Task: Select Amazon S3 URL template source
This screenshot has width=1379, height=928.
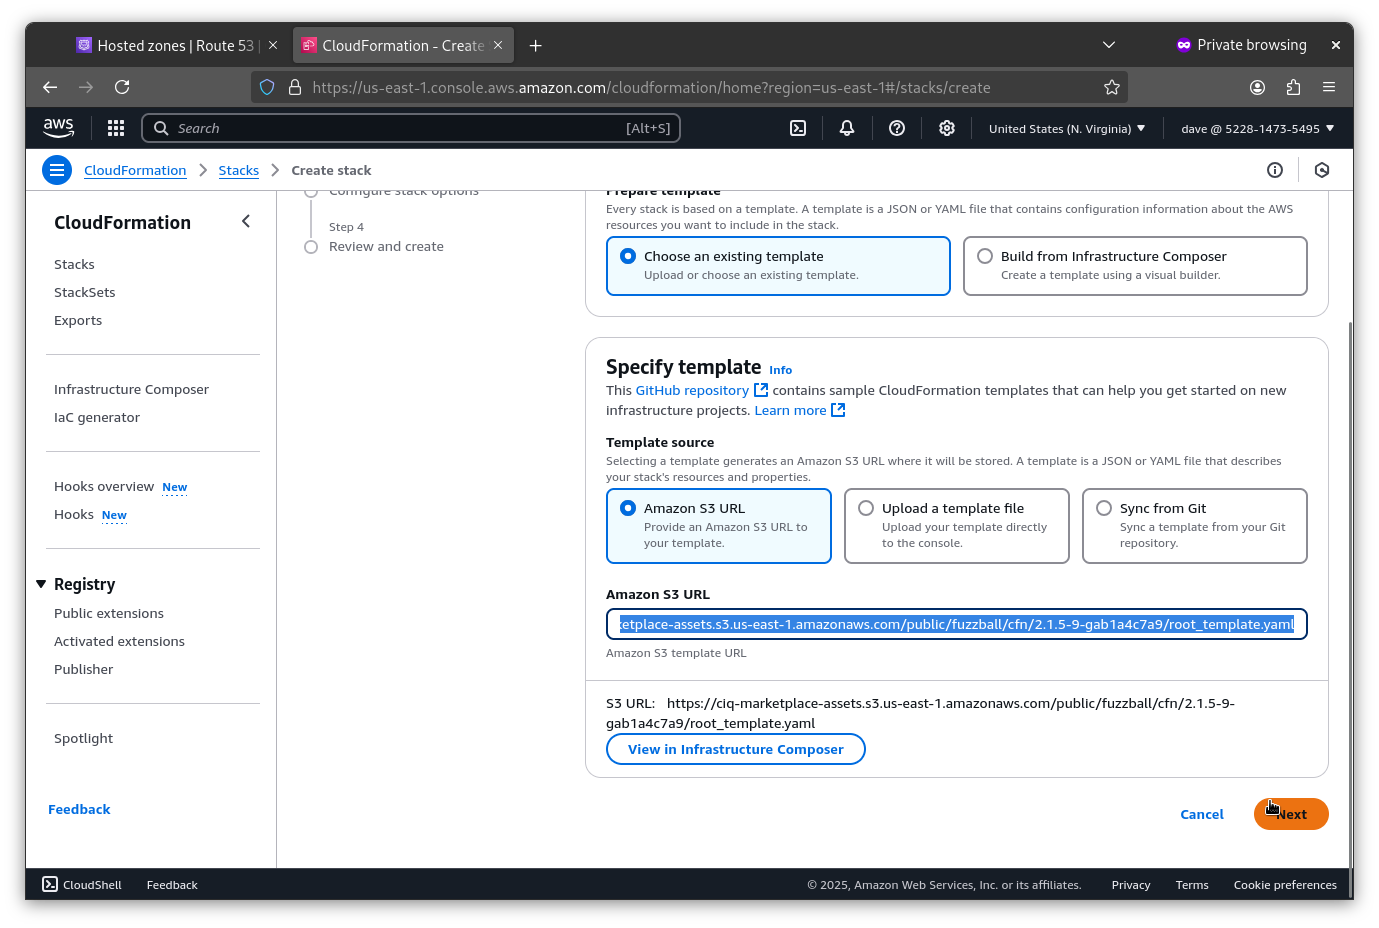Action: click(x=719, y=526)
